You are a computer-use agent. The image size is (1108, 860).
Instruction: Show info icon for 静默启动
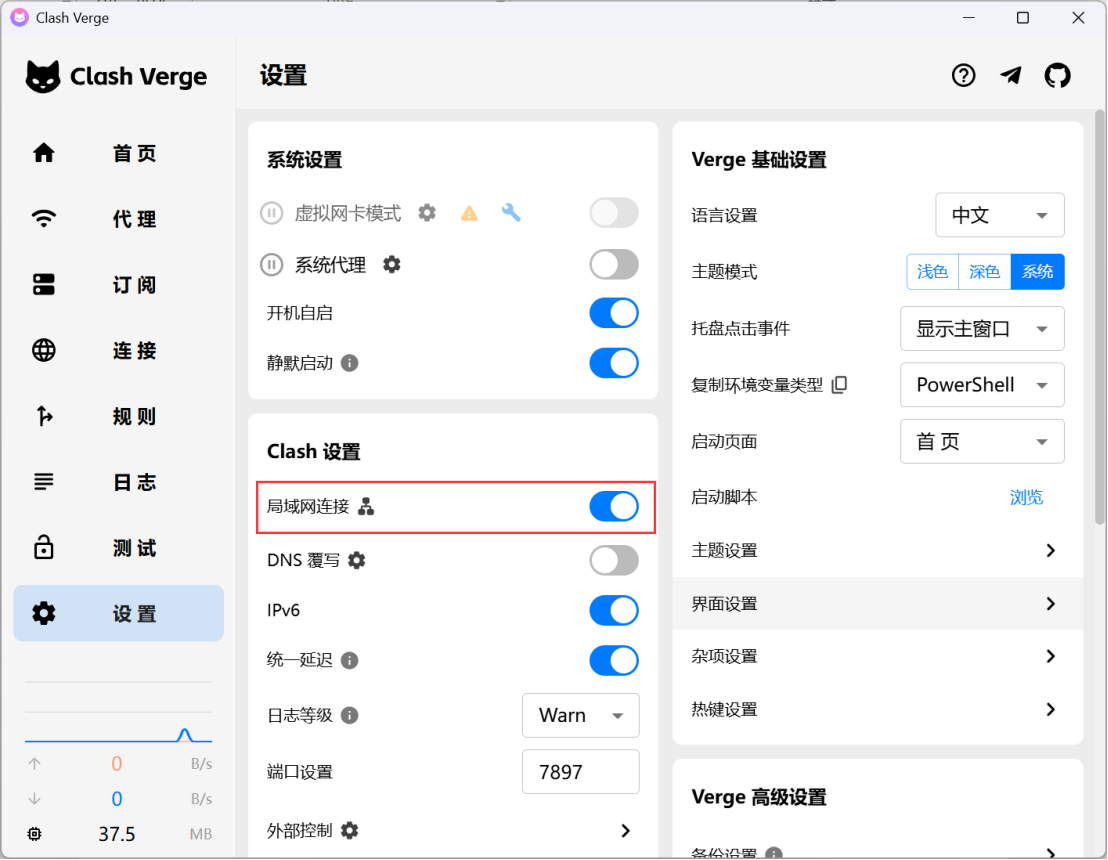[350, 363]
